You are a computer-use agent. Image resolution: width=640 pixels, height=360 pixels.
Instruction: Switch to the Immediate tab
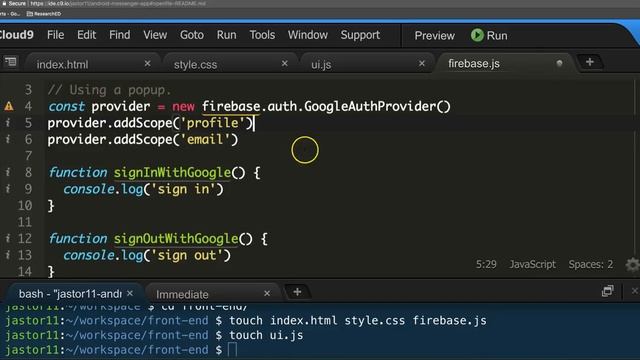[x=182, y=294]
